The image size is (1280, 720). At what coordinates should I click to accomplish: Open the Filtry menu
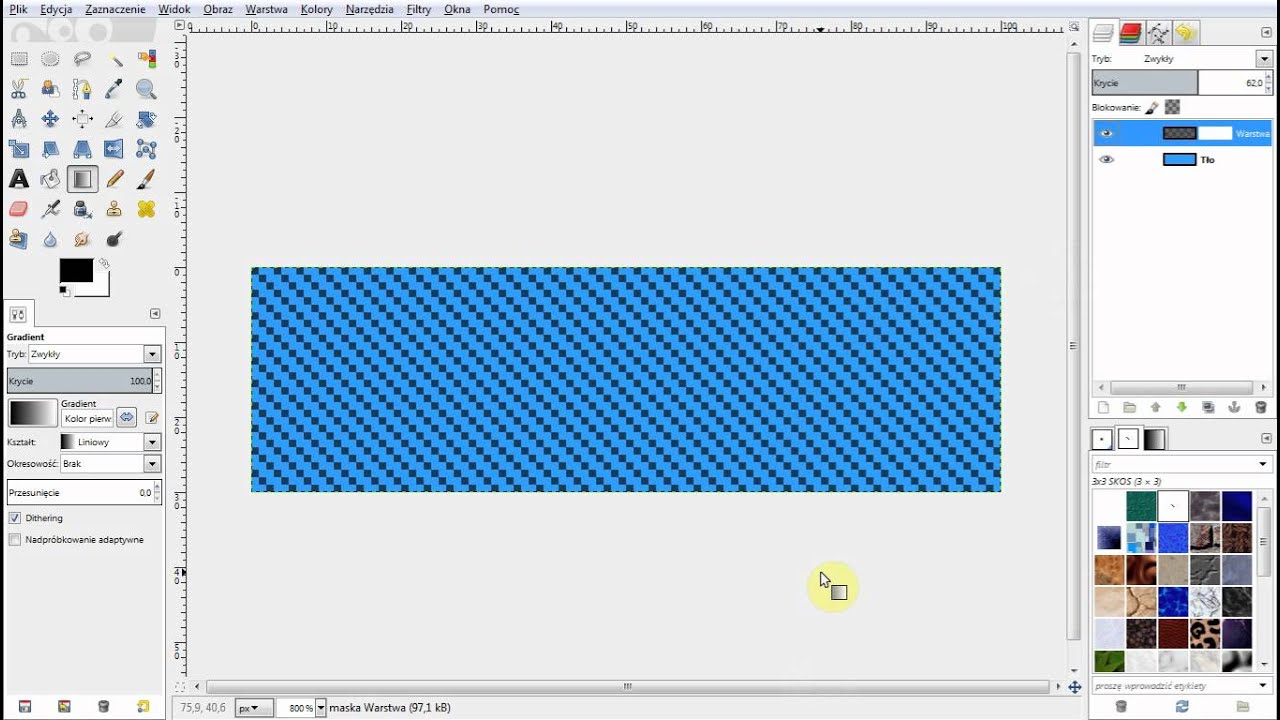click(x=419, y=9)
